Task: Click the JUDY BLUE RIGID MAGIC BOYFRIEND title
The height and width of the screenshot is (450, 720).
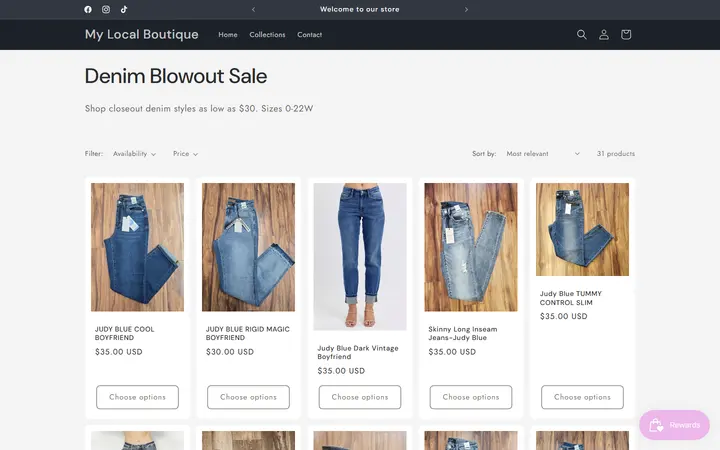Action: pyautogui.click(x=248, y=333)
